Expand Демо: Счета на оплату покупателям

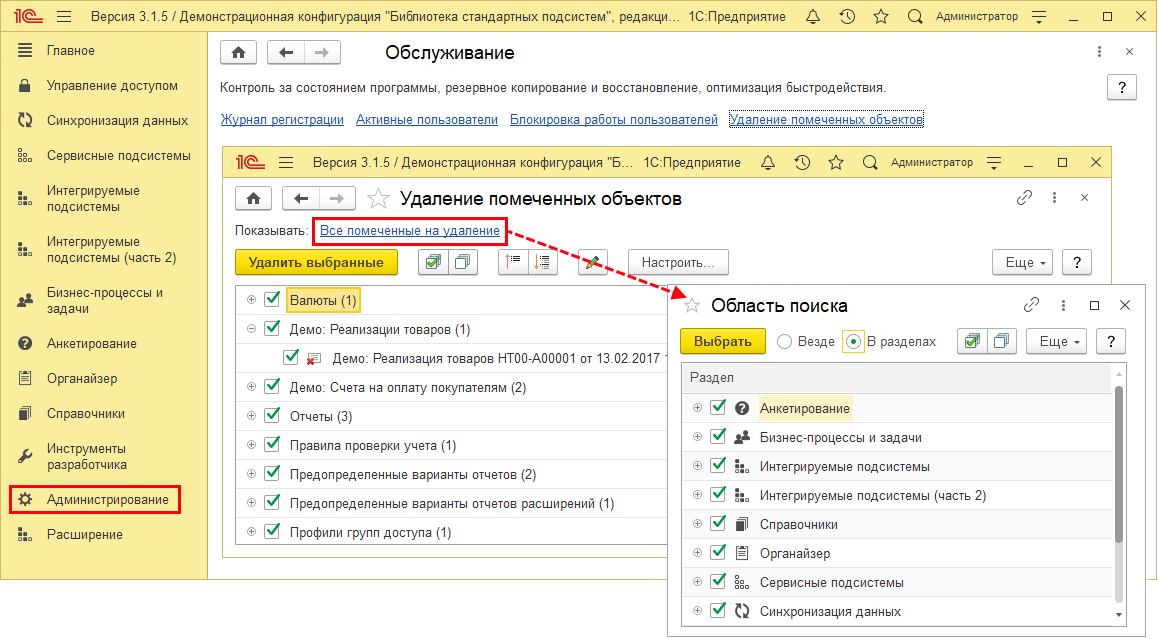[251, 387]
